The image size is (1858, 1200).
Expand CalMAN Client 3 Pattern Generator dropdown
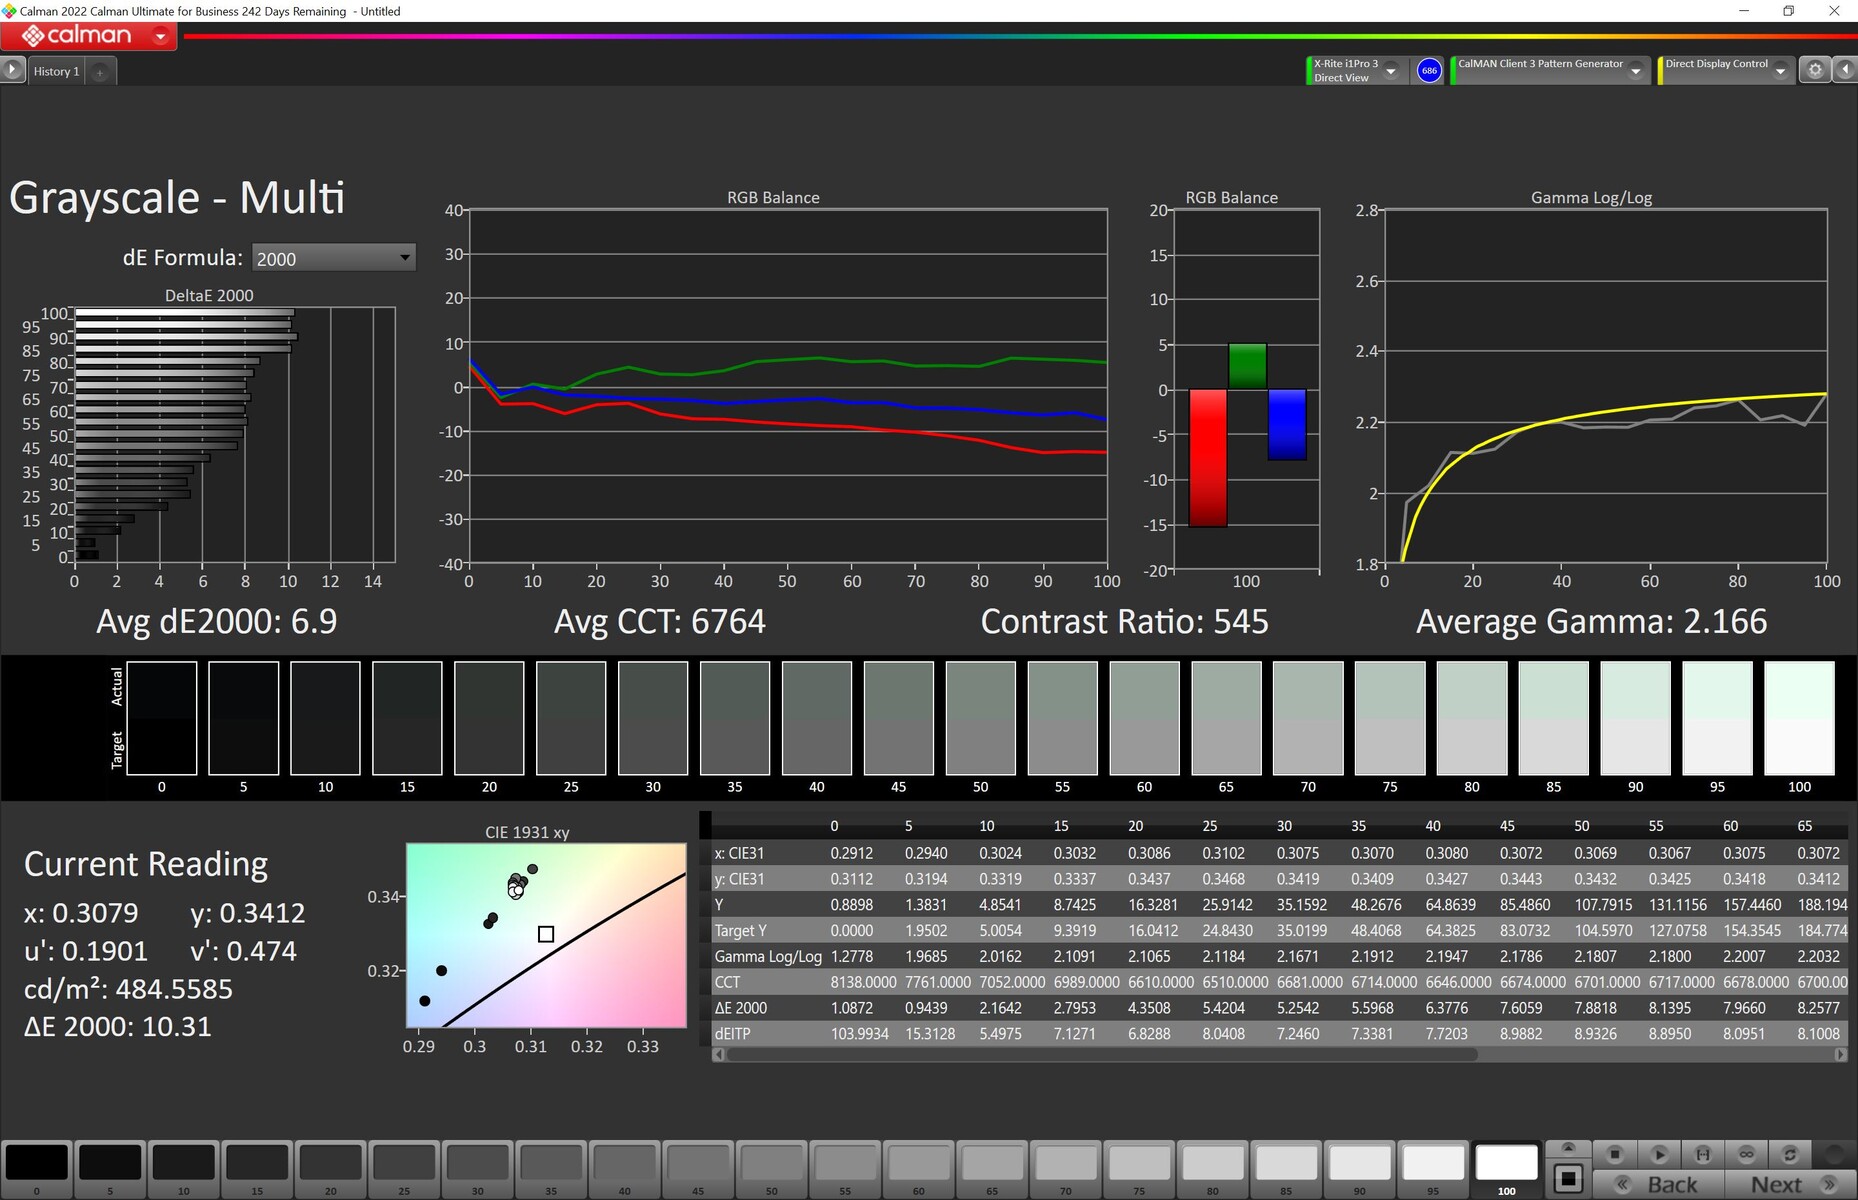point(1636,71)
